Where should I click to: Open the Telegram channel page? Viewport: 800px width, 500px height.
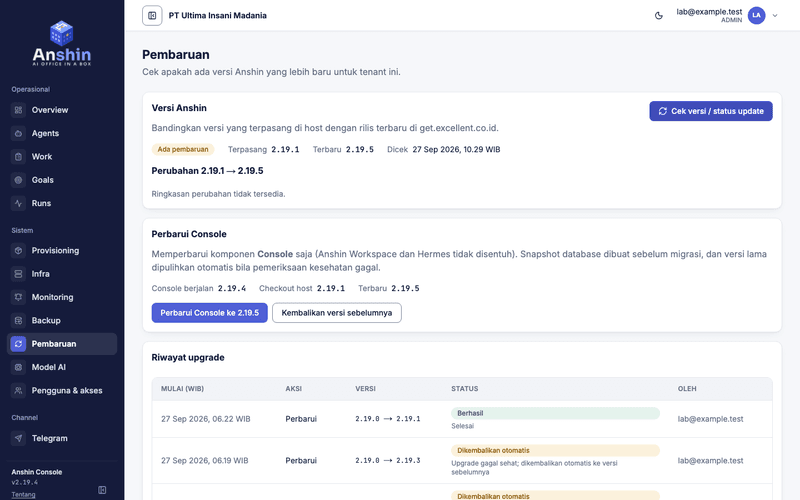point(62,438)
